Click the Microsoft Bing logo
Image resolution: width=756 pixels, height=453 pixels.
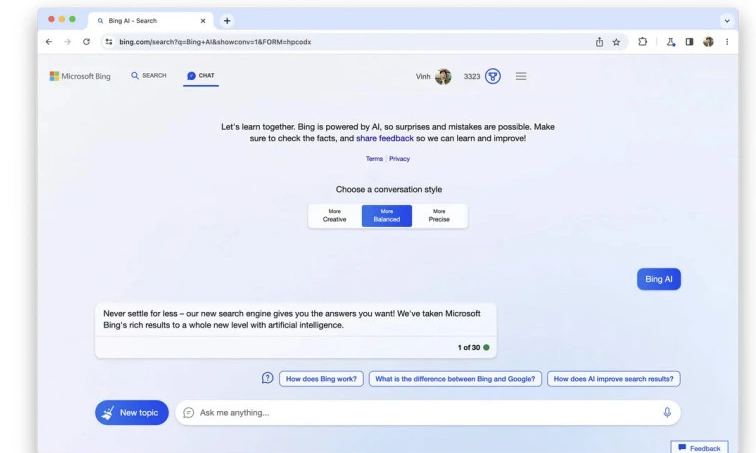[80, 76]
